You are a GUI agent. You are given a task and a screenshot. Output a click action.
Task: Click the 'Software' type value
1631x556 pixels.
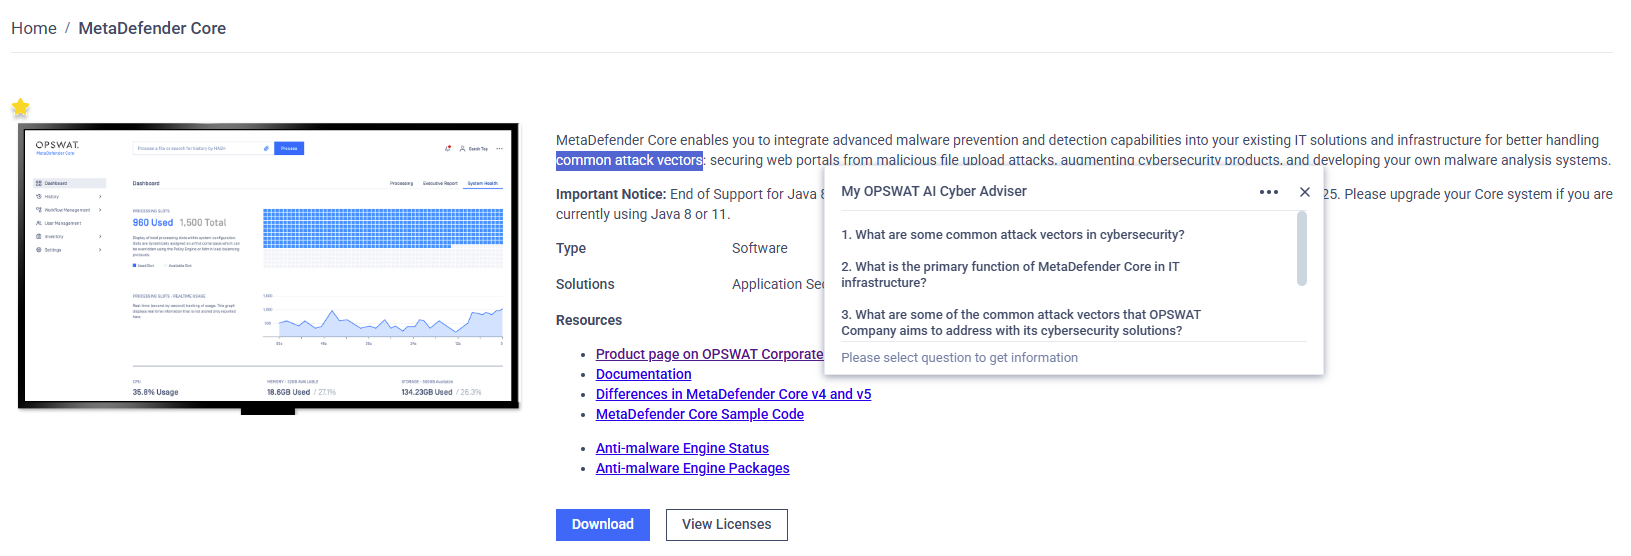[760, 248]
